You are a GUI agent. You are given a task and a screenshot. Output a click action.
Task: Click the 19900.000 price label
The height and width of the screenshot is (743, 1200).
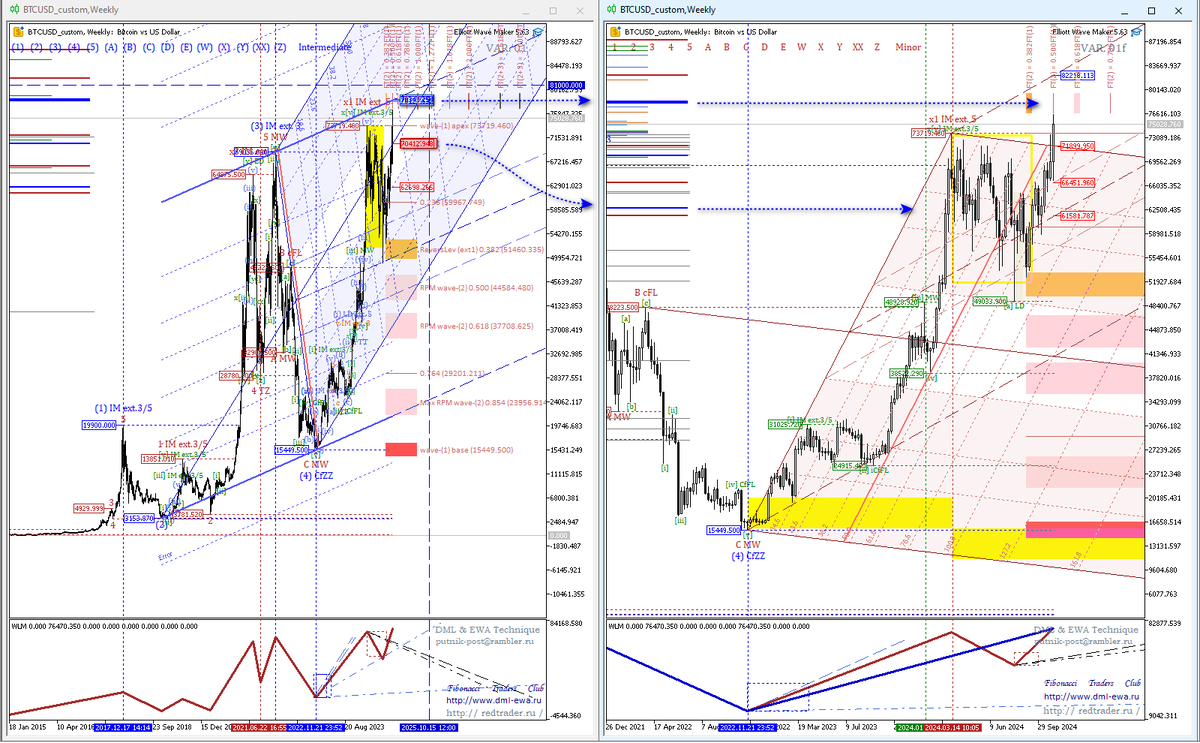(100, 425)
